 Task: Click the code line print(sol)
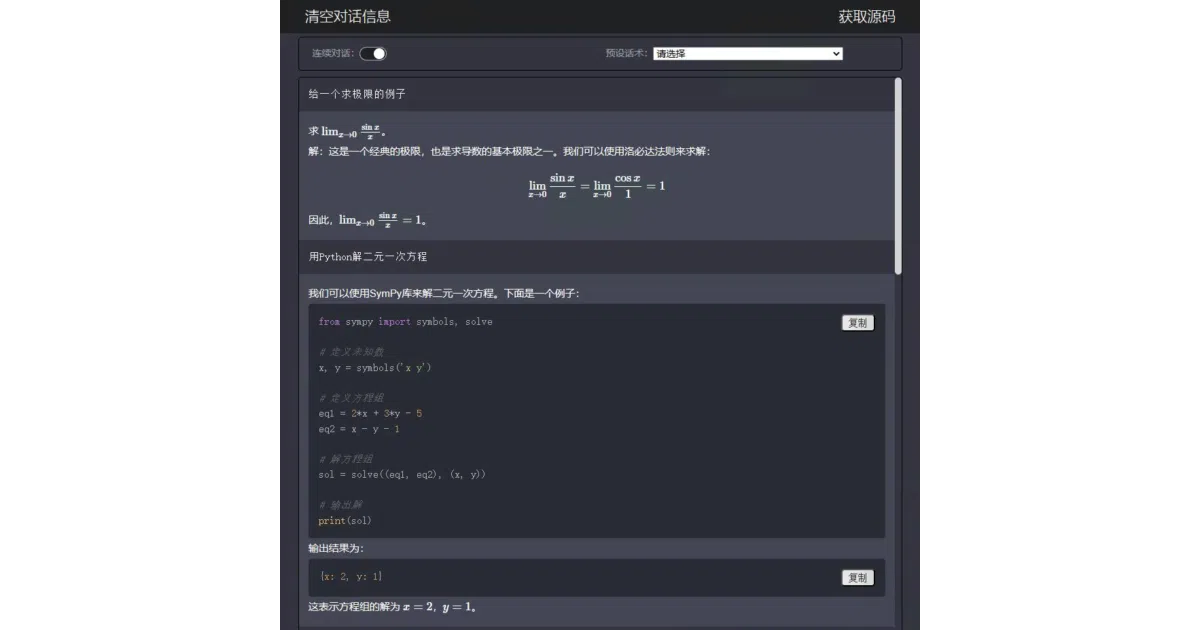pyautogui.click(x=345, y=521)
